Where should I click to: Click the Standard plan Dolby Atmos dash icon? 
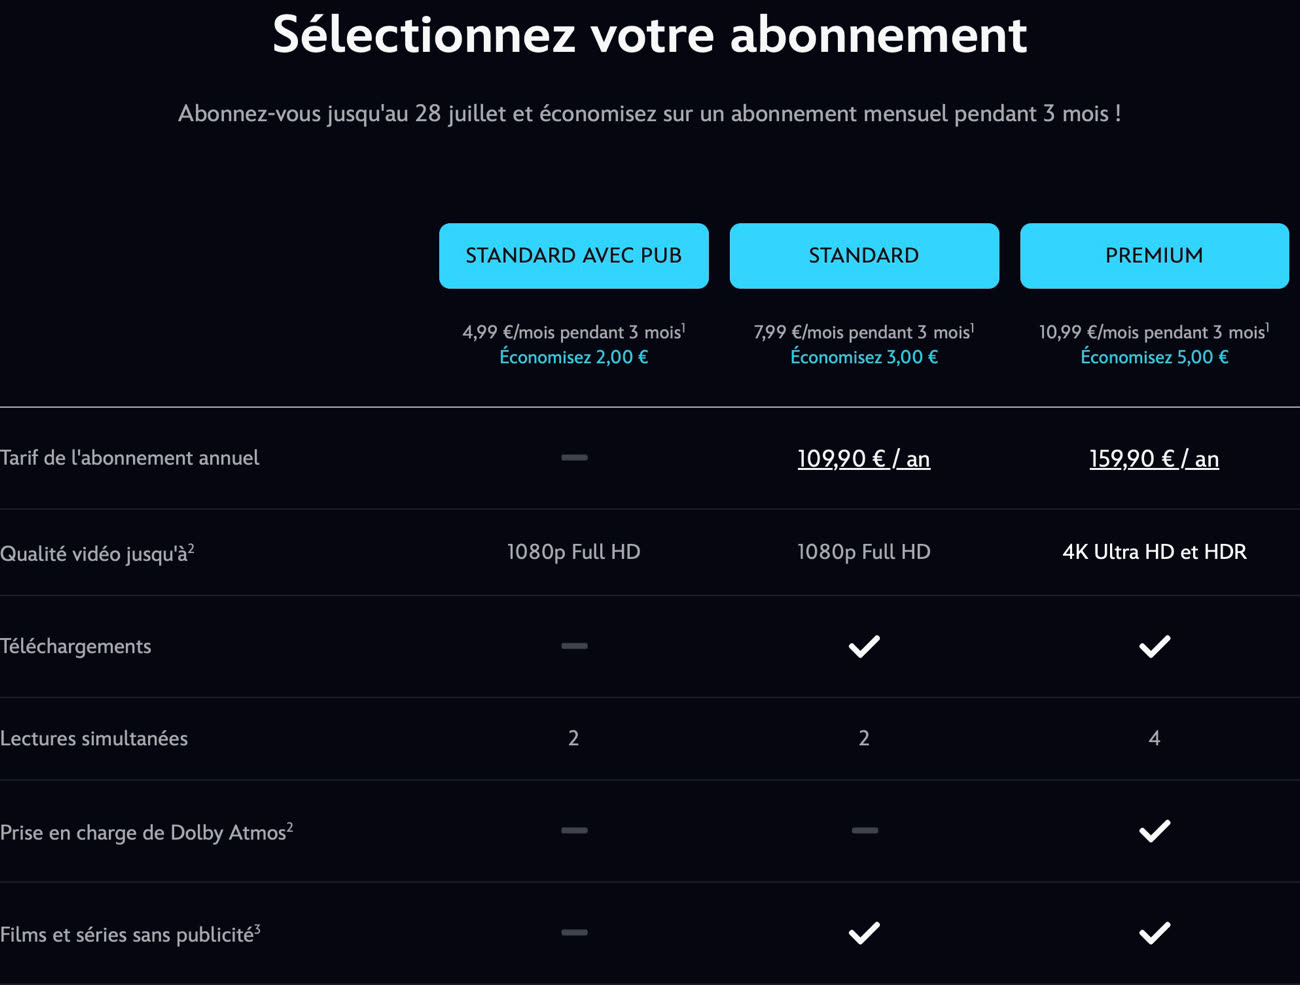(865, 830)
